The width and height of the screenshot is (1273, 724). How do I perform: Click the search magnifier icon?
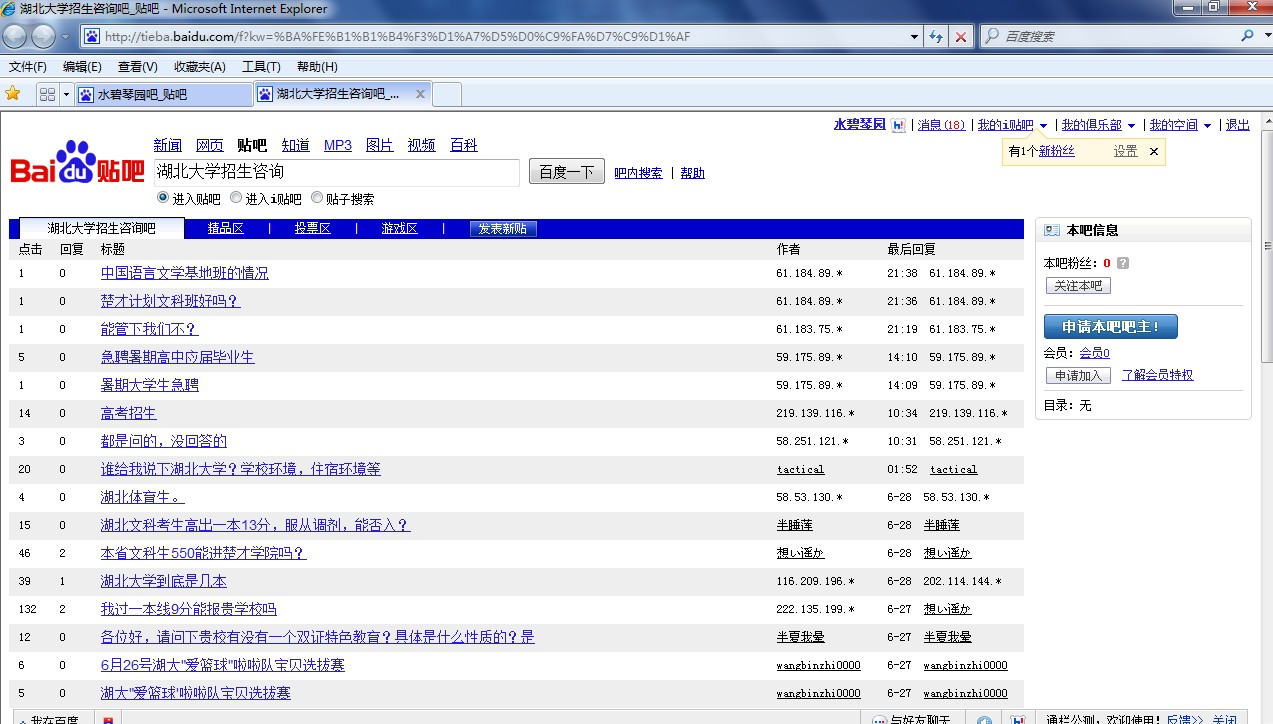(1247, 36)
